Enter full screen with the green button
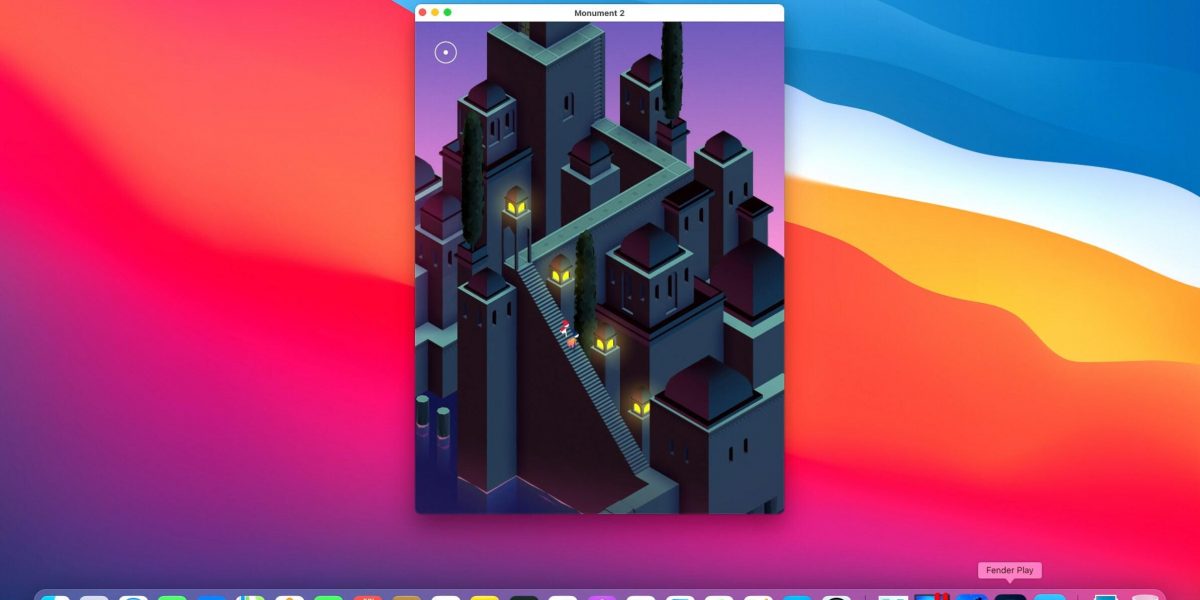This screenshot has width=1200, height=600. point(447,12)
